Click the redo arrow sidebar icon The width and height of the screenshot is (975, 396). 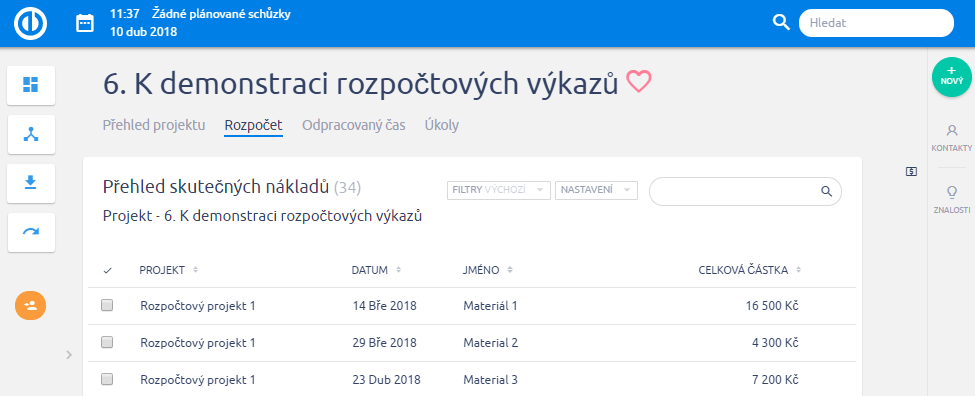click(x=31, y=232)
